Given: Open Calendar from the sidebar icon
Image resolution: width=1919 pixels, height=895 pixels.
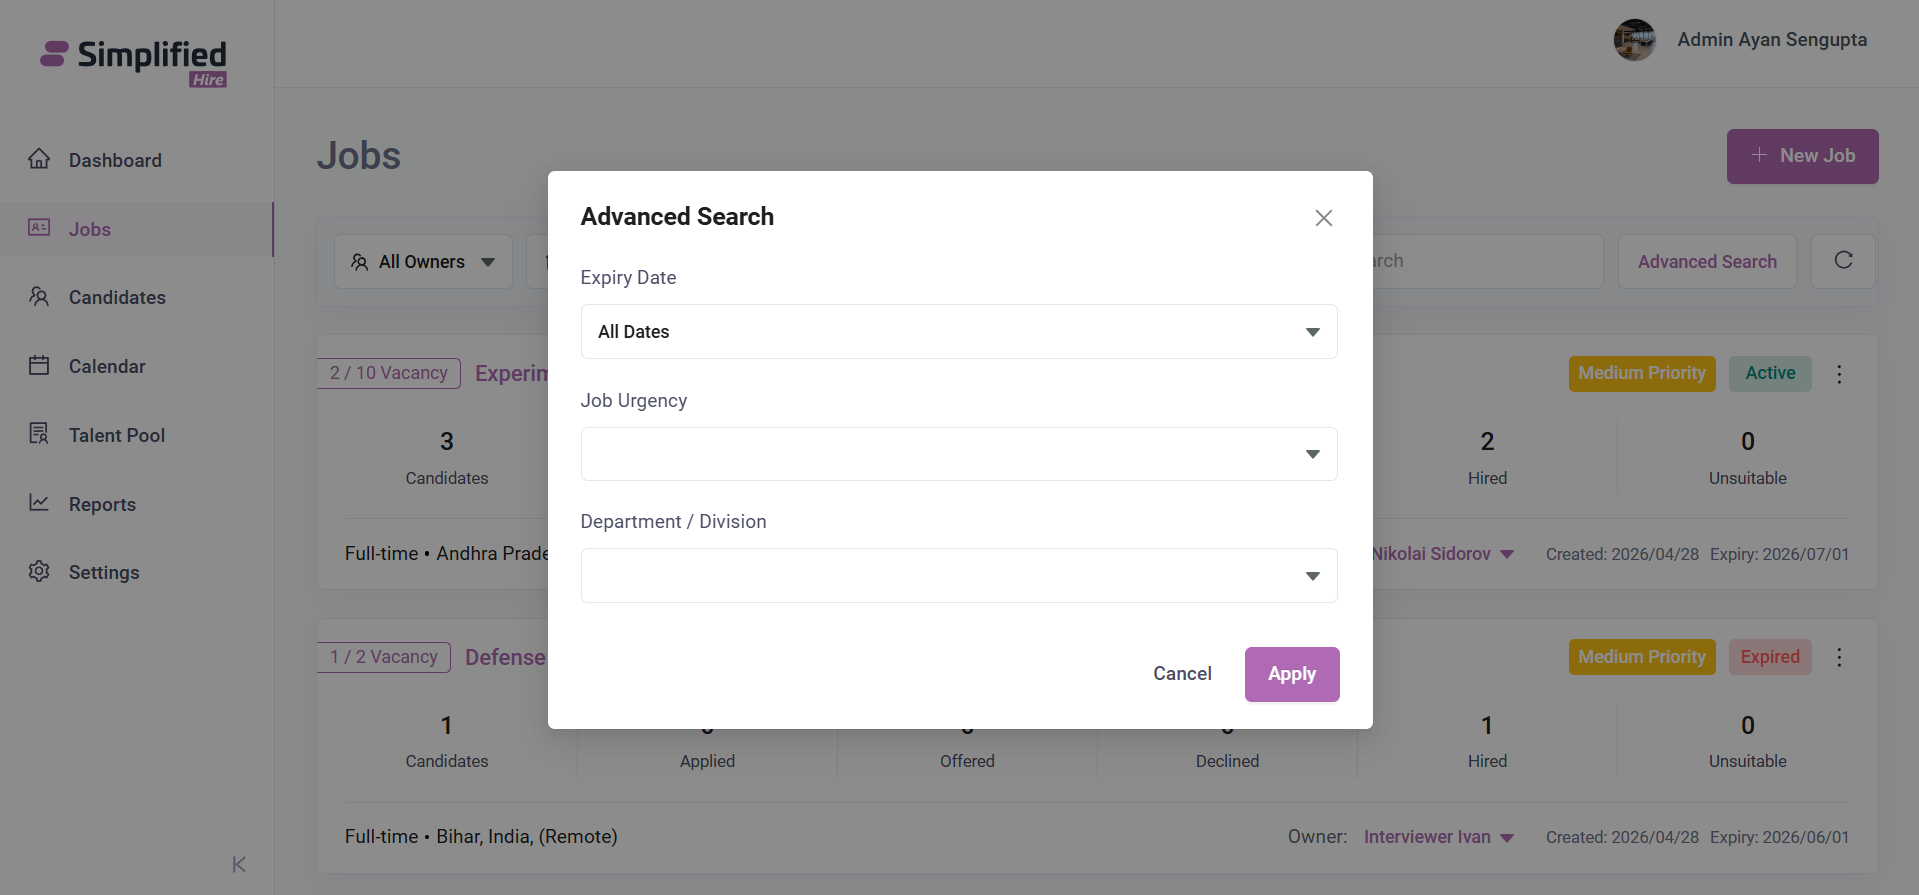Looking at the screenshot, I should coord(39,365).
